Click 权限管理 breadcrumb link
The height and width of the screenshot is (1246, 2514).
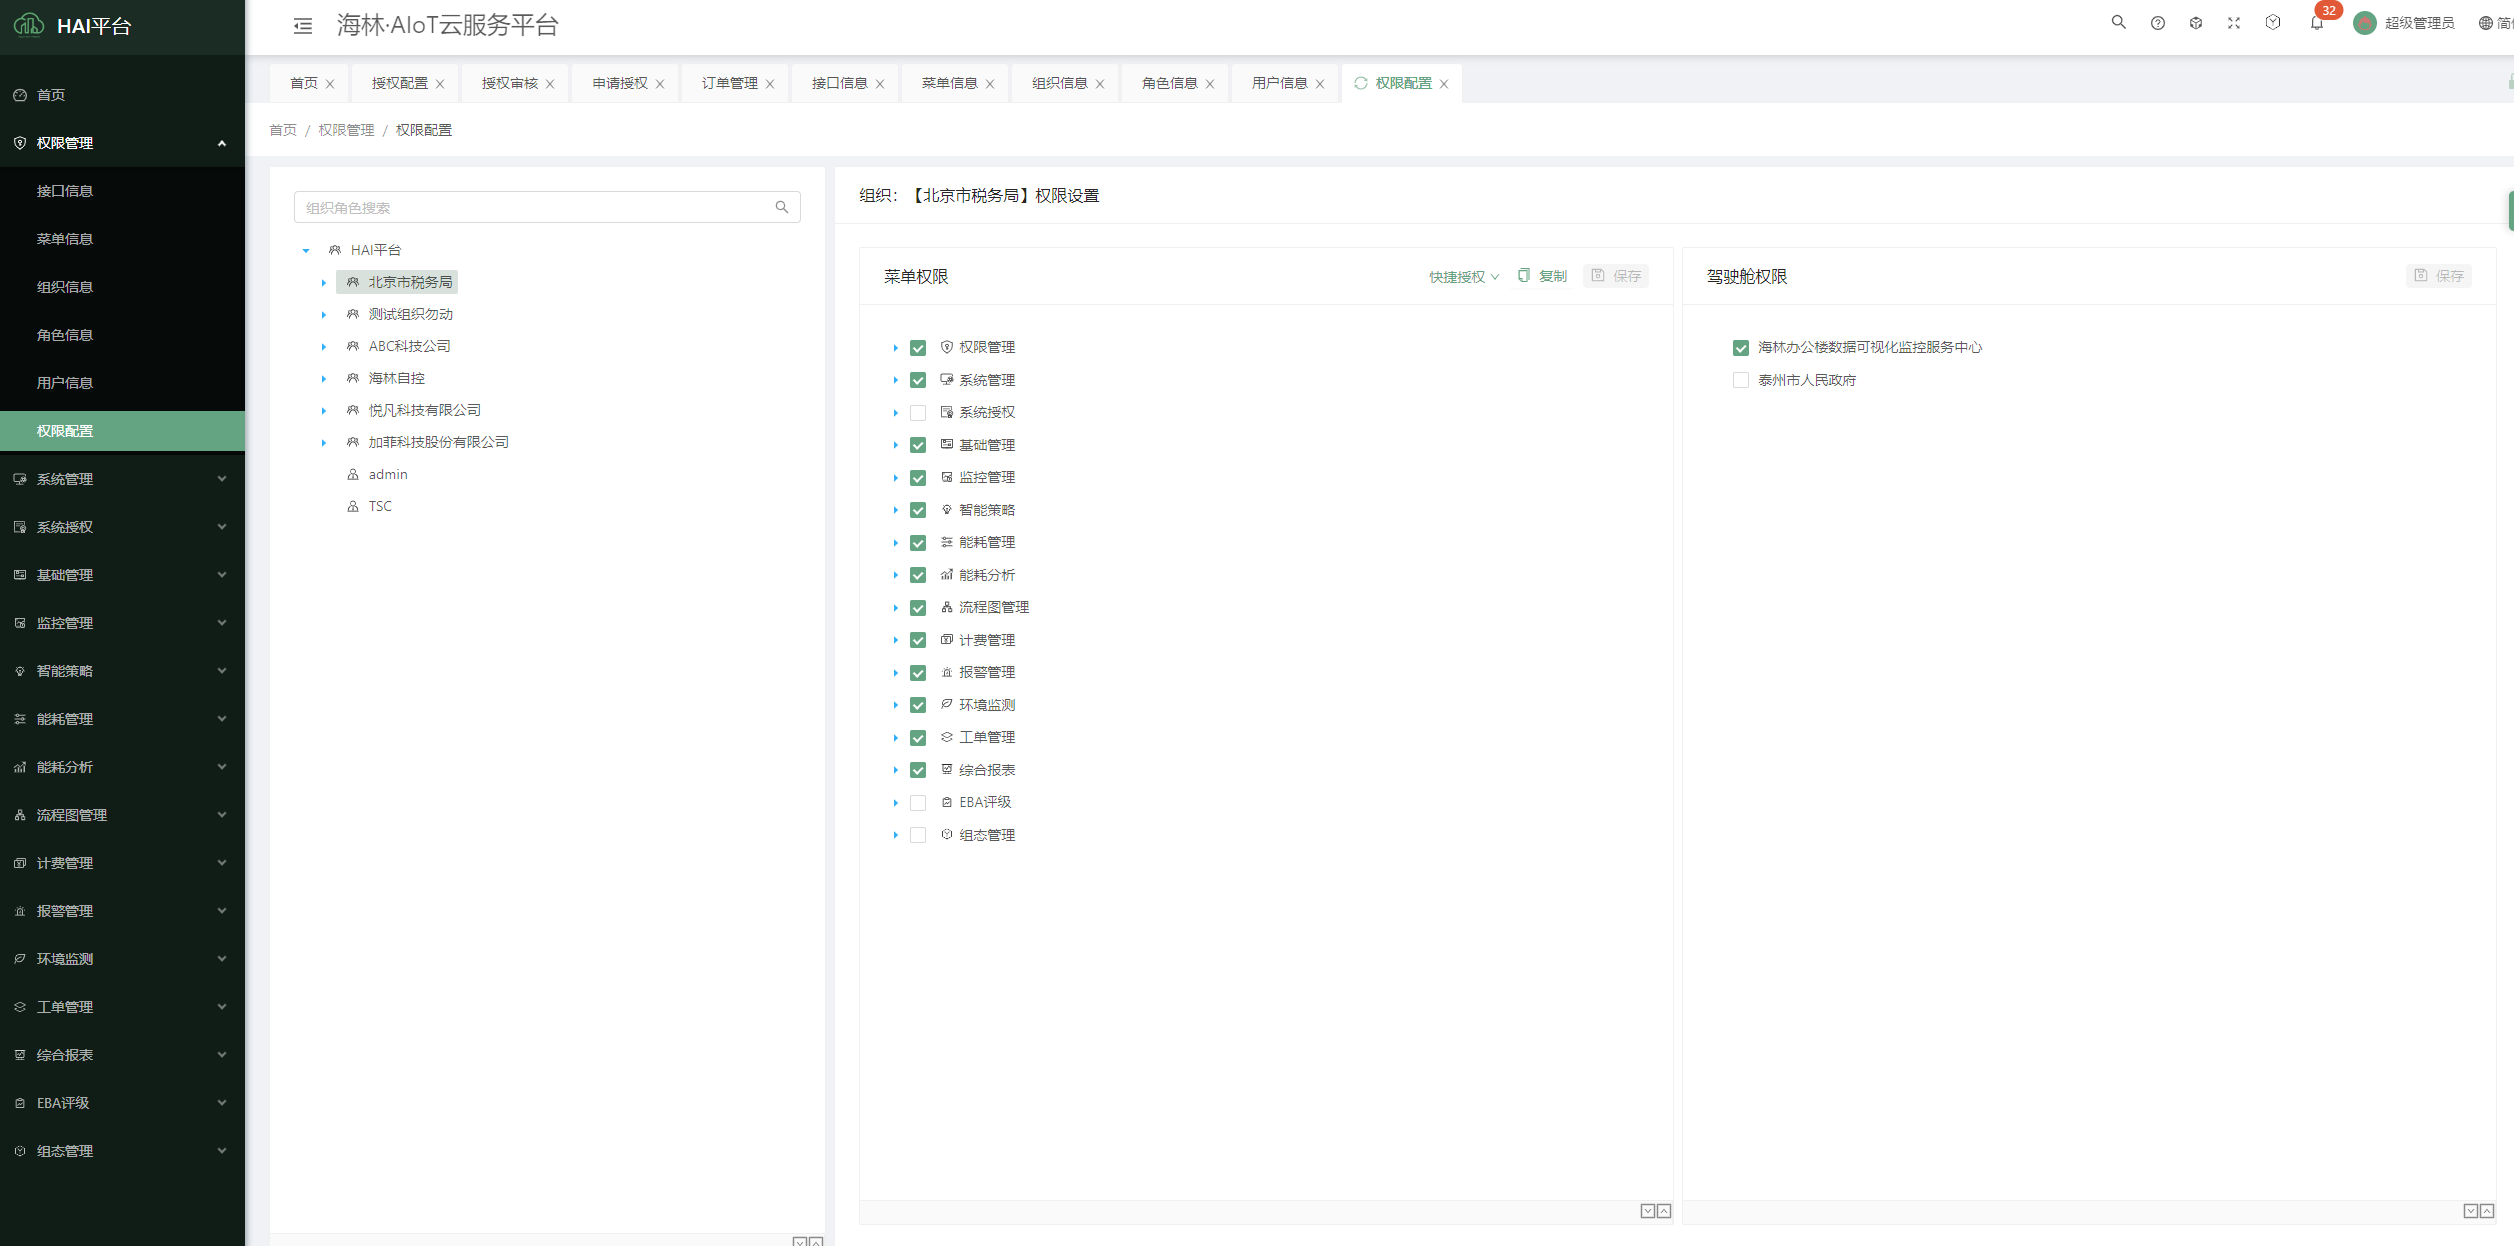(x=346, y=130)
